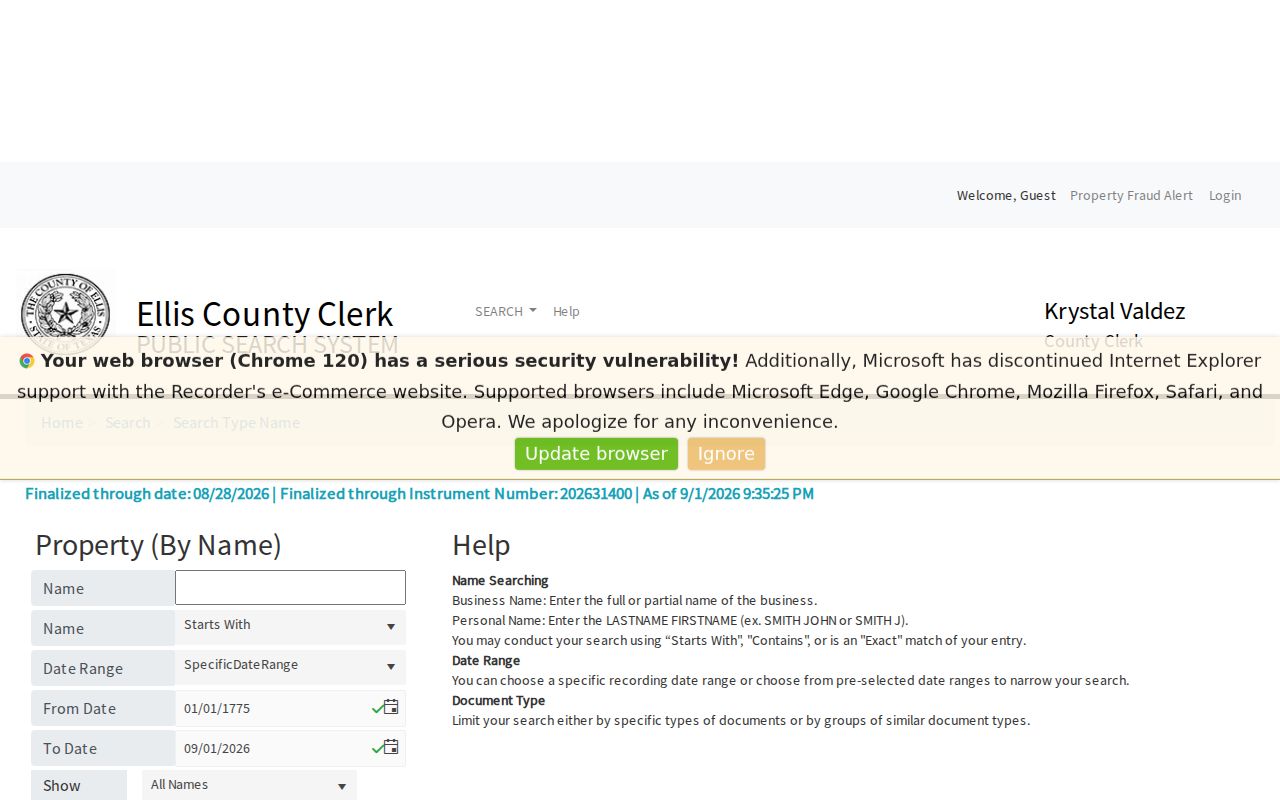Image resolution: width=1280 pixels, height=800 pixels.
Task: Click the Chrome icon in the warning banner
Action: coord(27,361)
